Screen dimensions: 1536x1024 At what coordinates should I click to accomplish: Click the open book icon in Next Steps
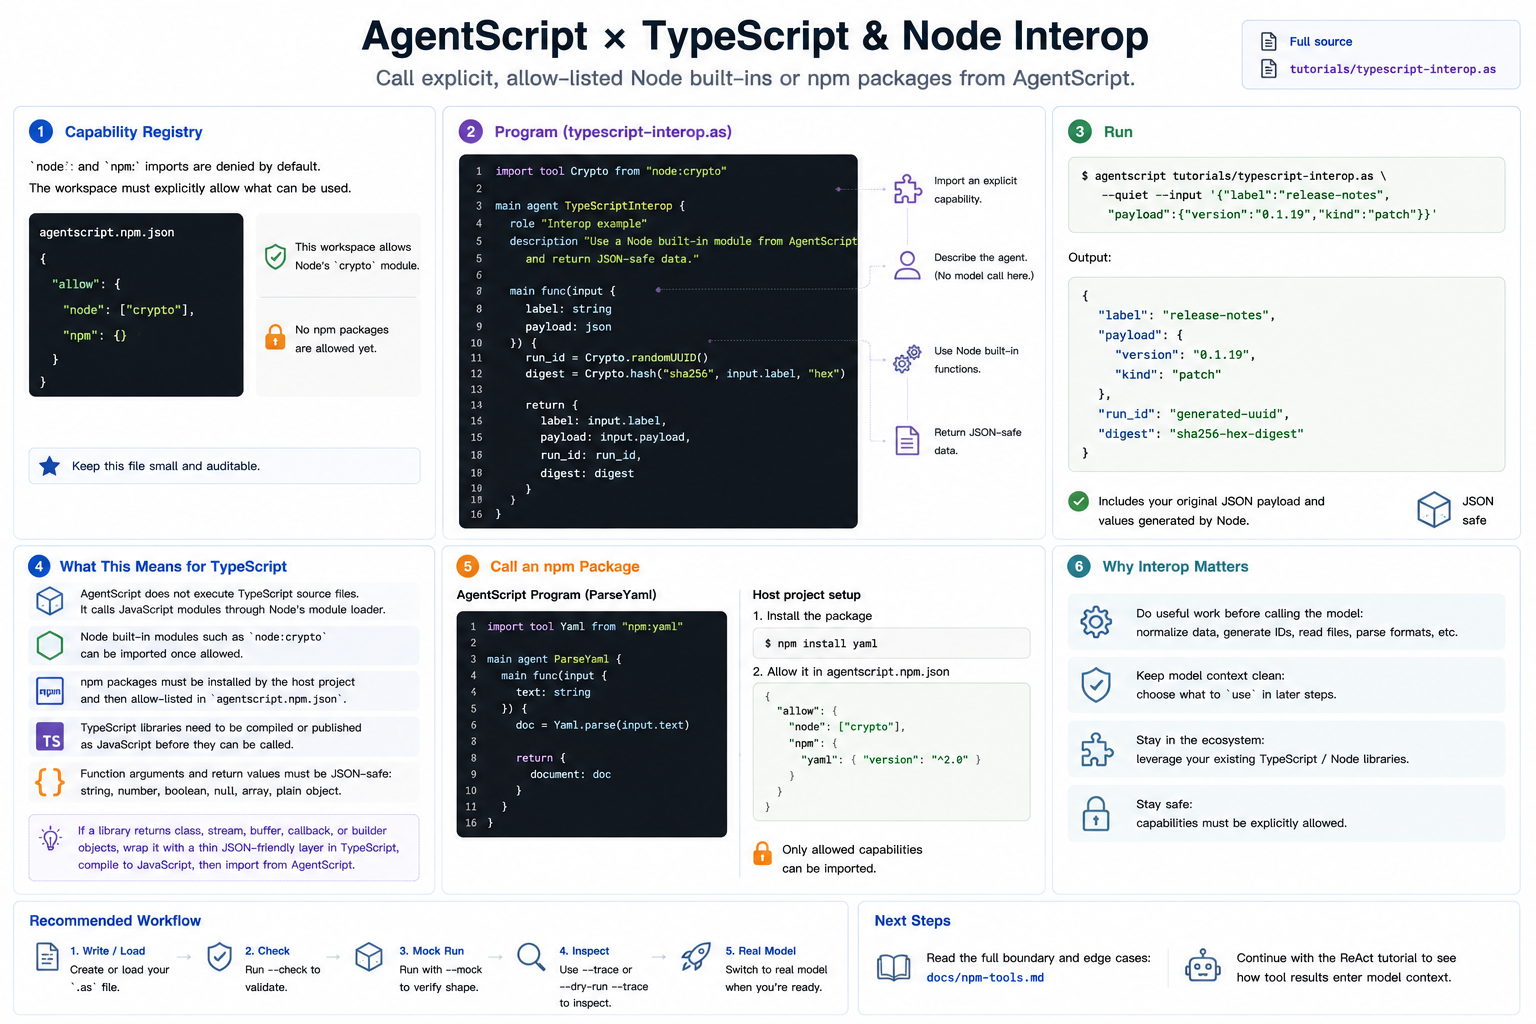[893, 967]
